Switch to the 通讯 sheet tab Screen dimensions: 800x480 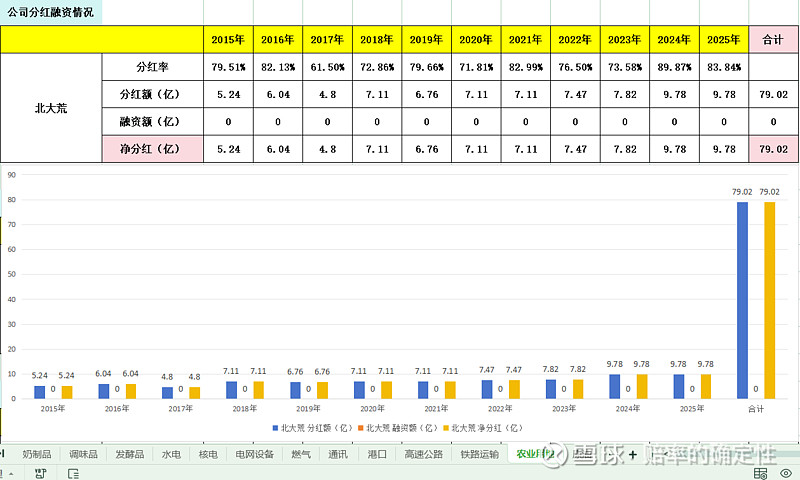(338, 454)
